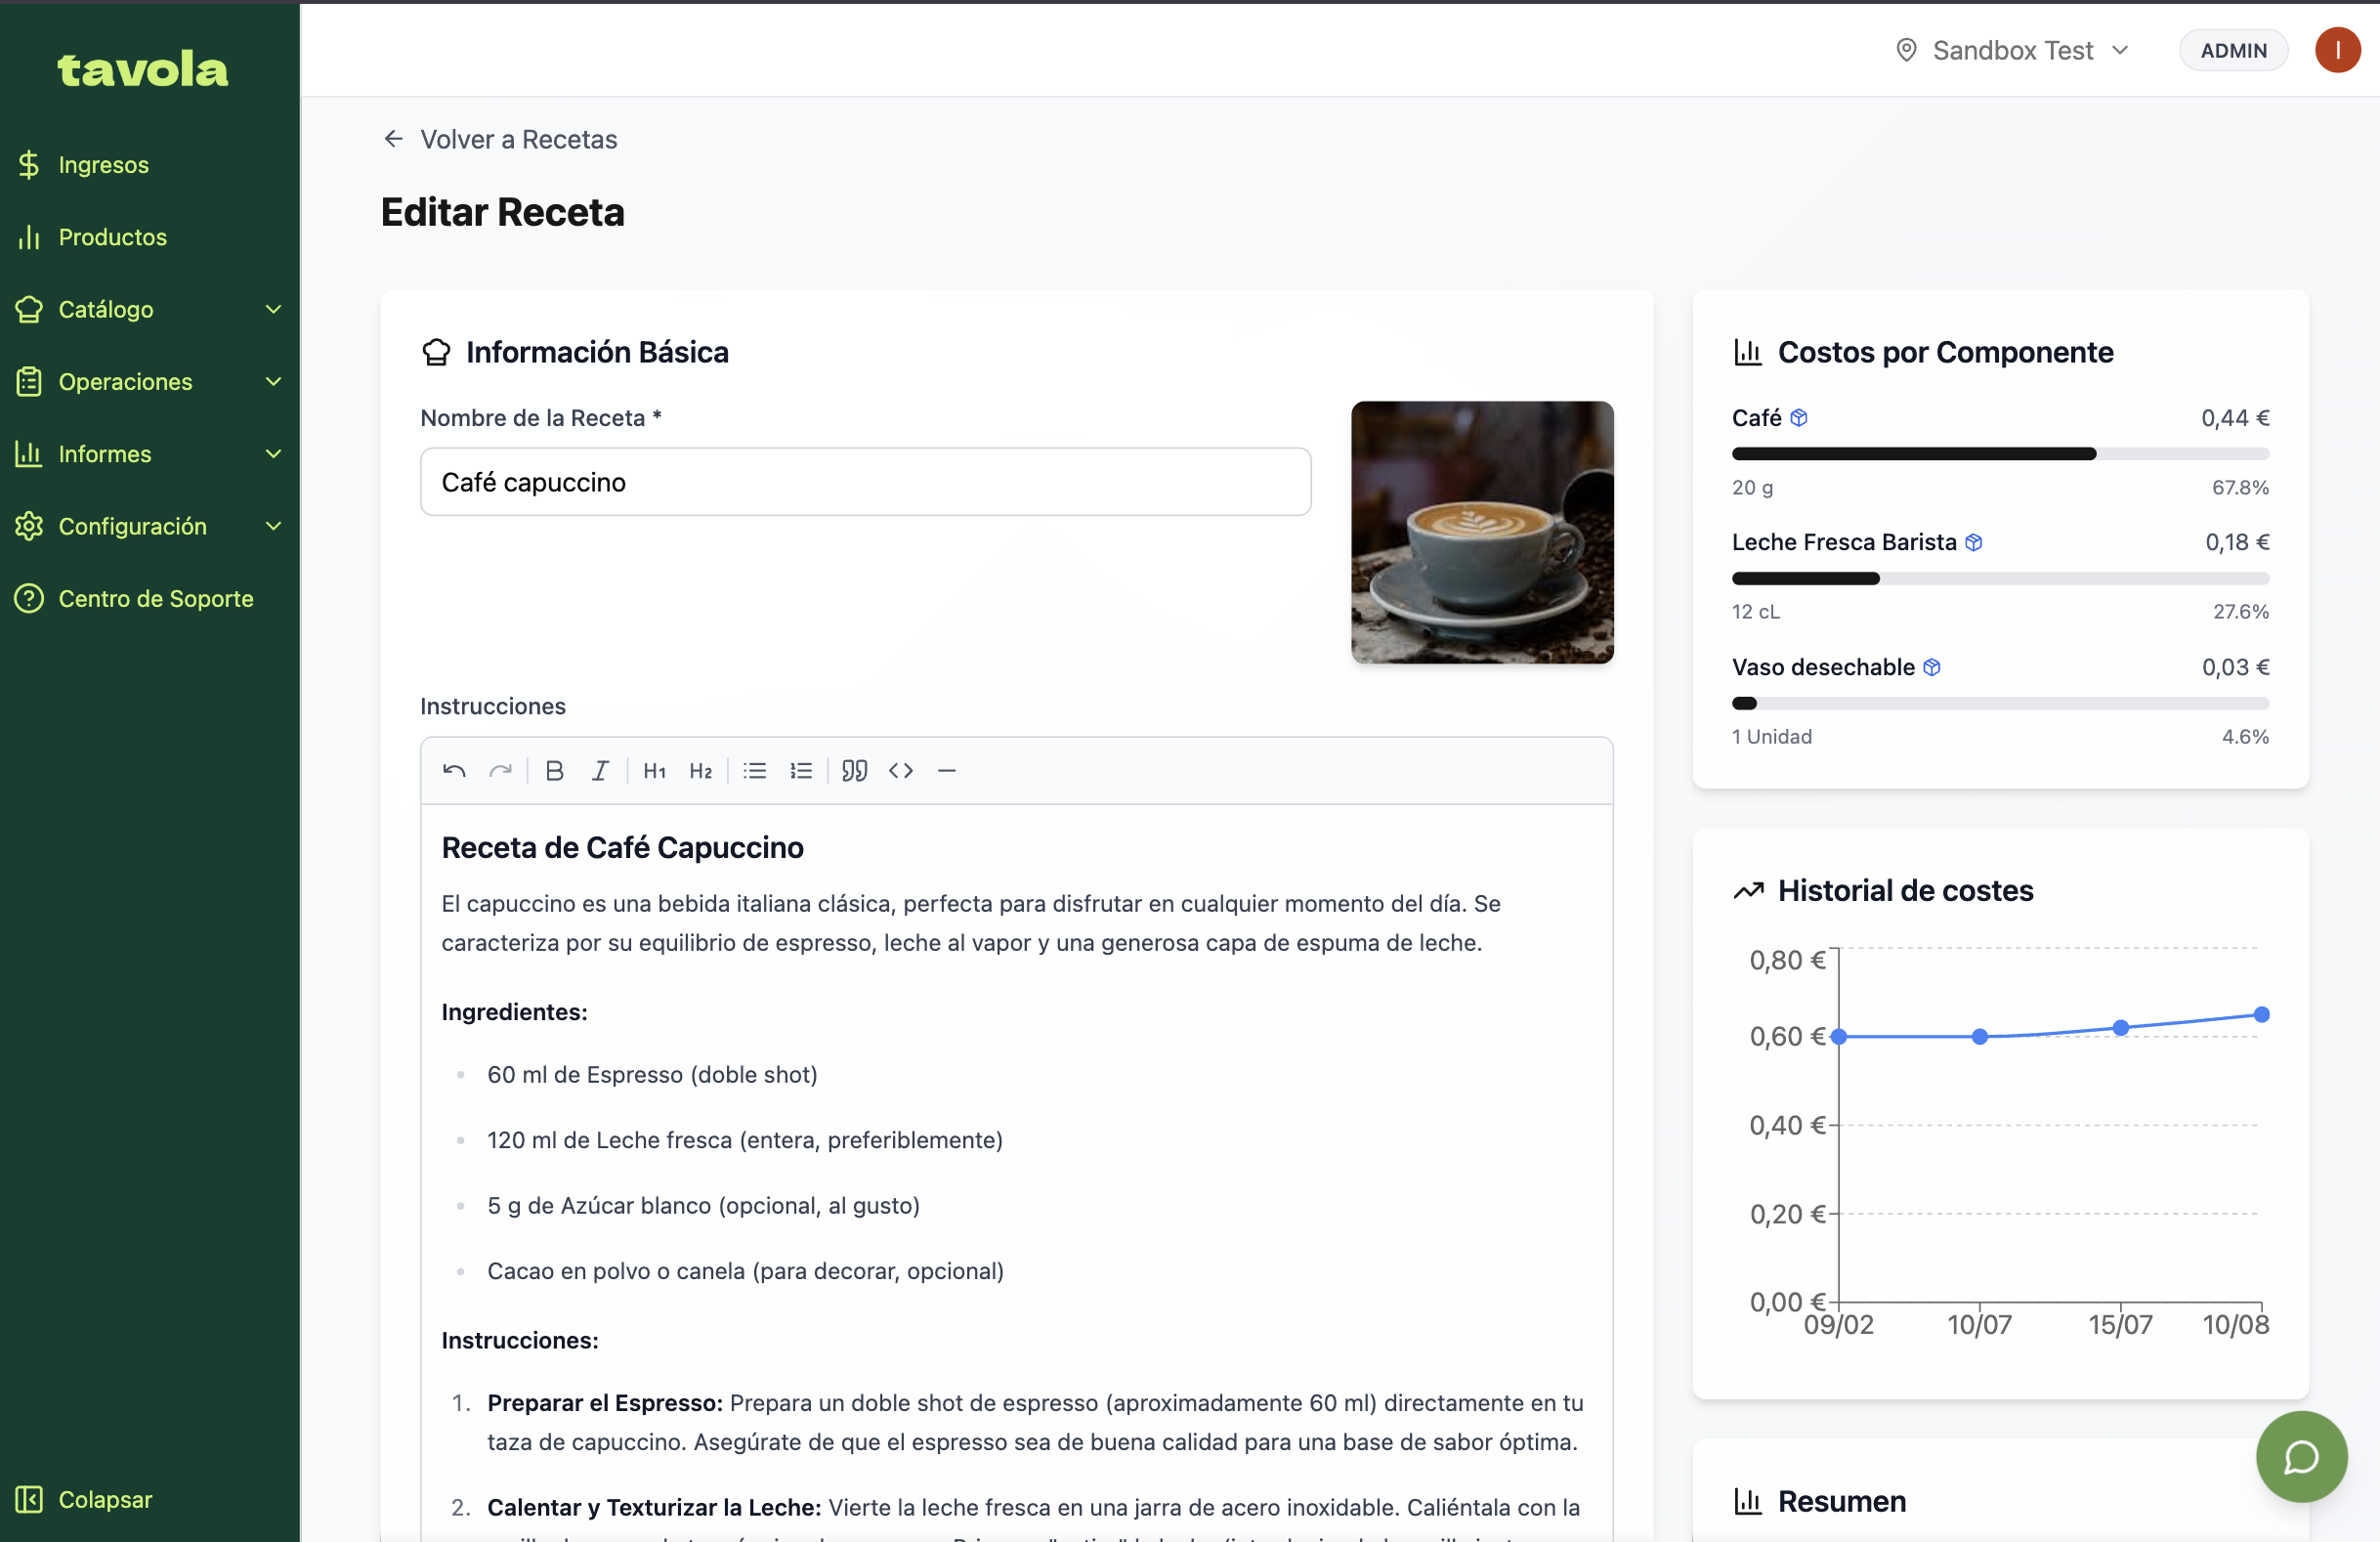Undo the last edit in editor

[454, 771]
